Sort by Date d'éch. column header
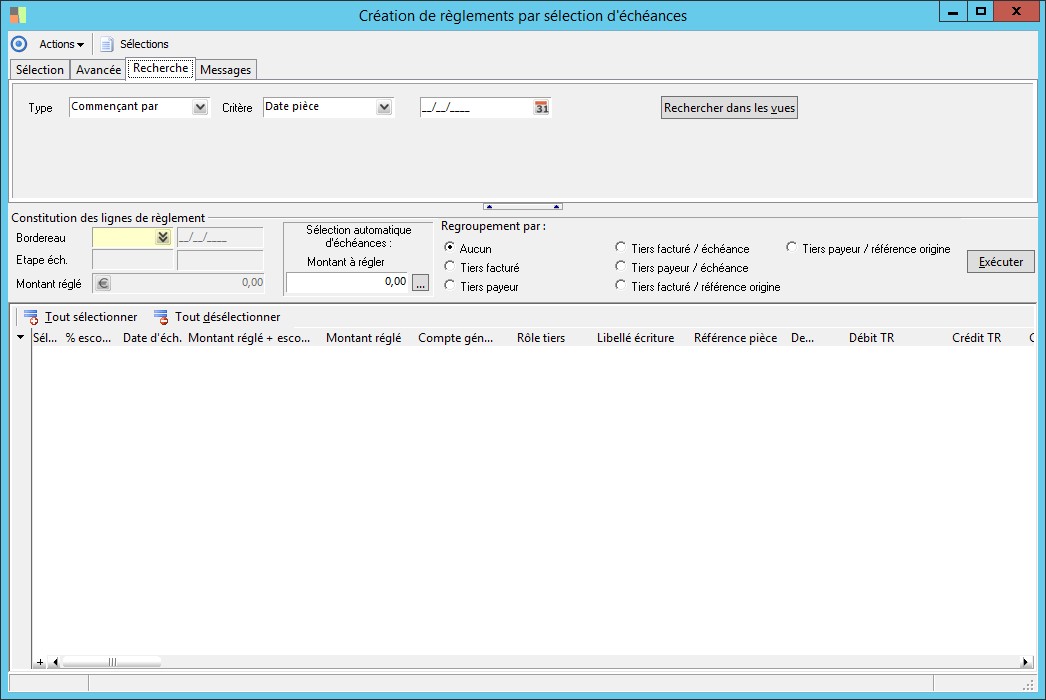The height and width of the screenshot is (700, 1046). (x=152, y=338)
